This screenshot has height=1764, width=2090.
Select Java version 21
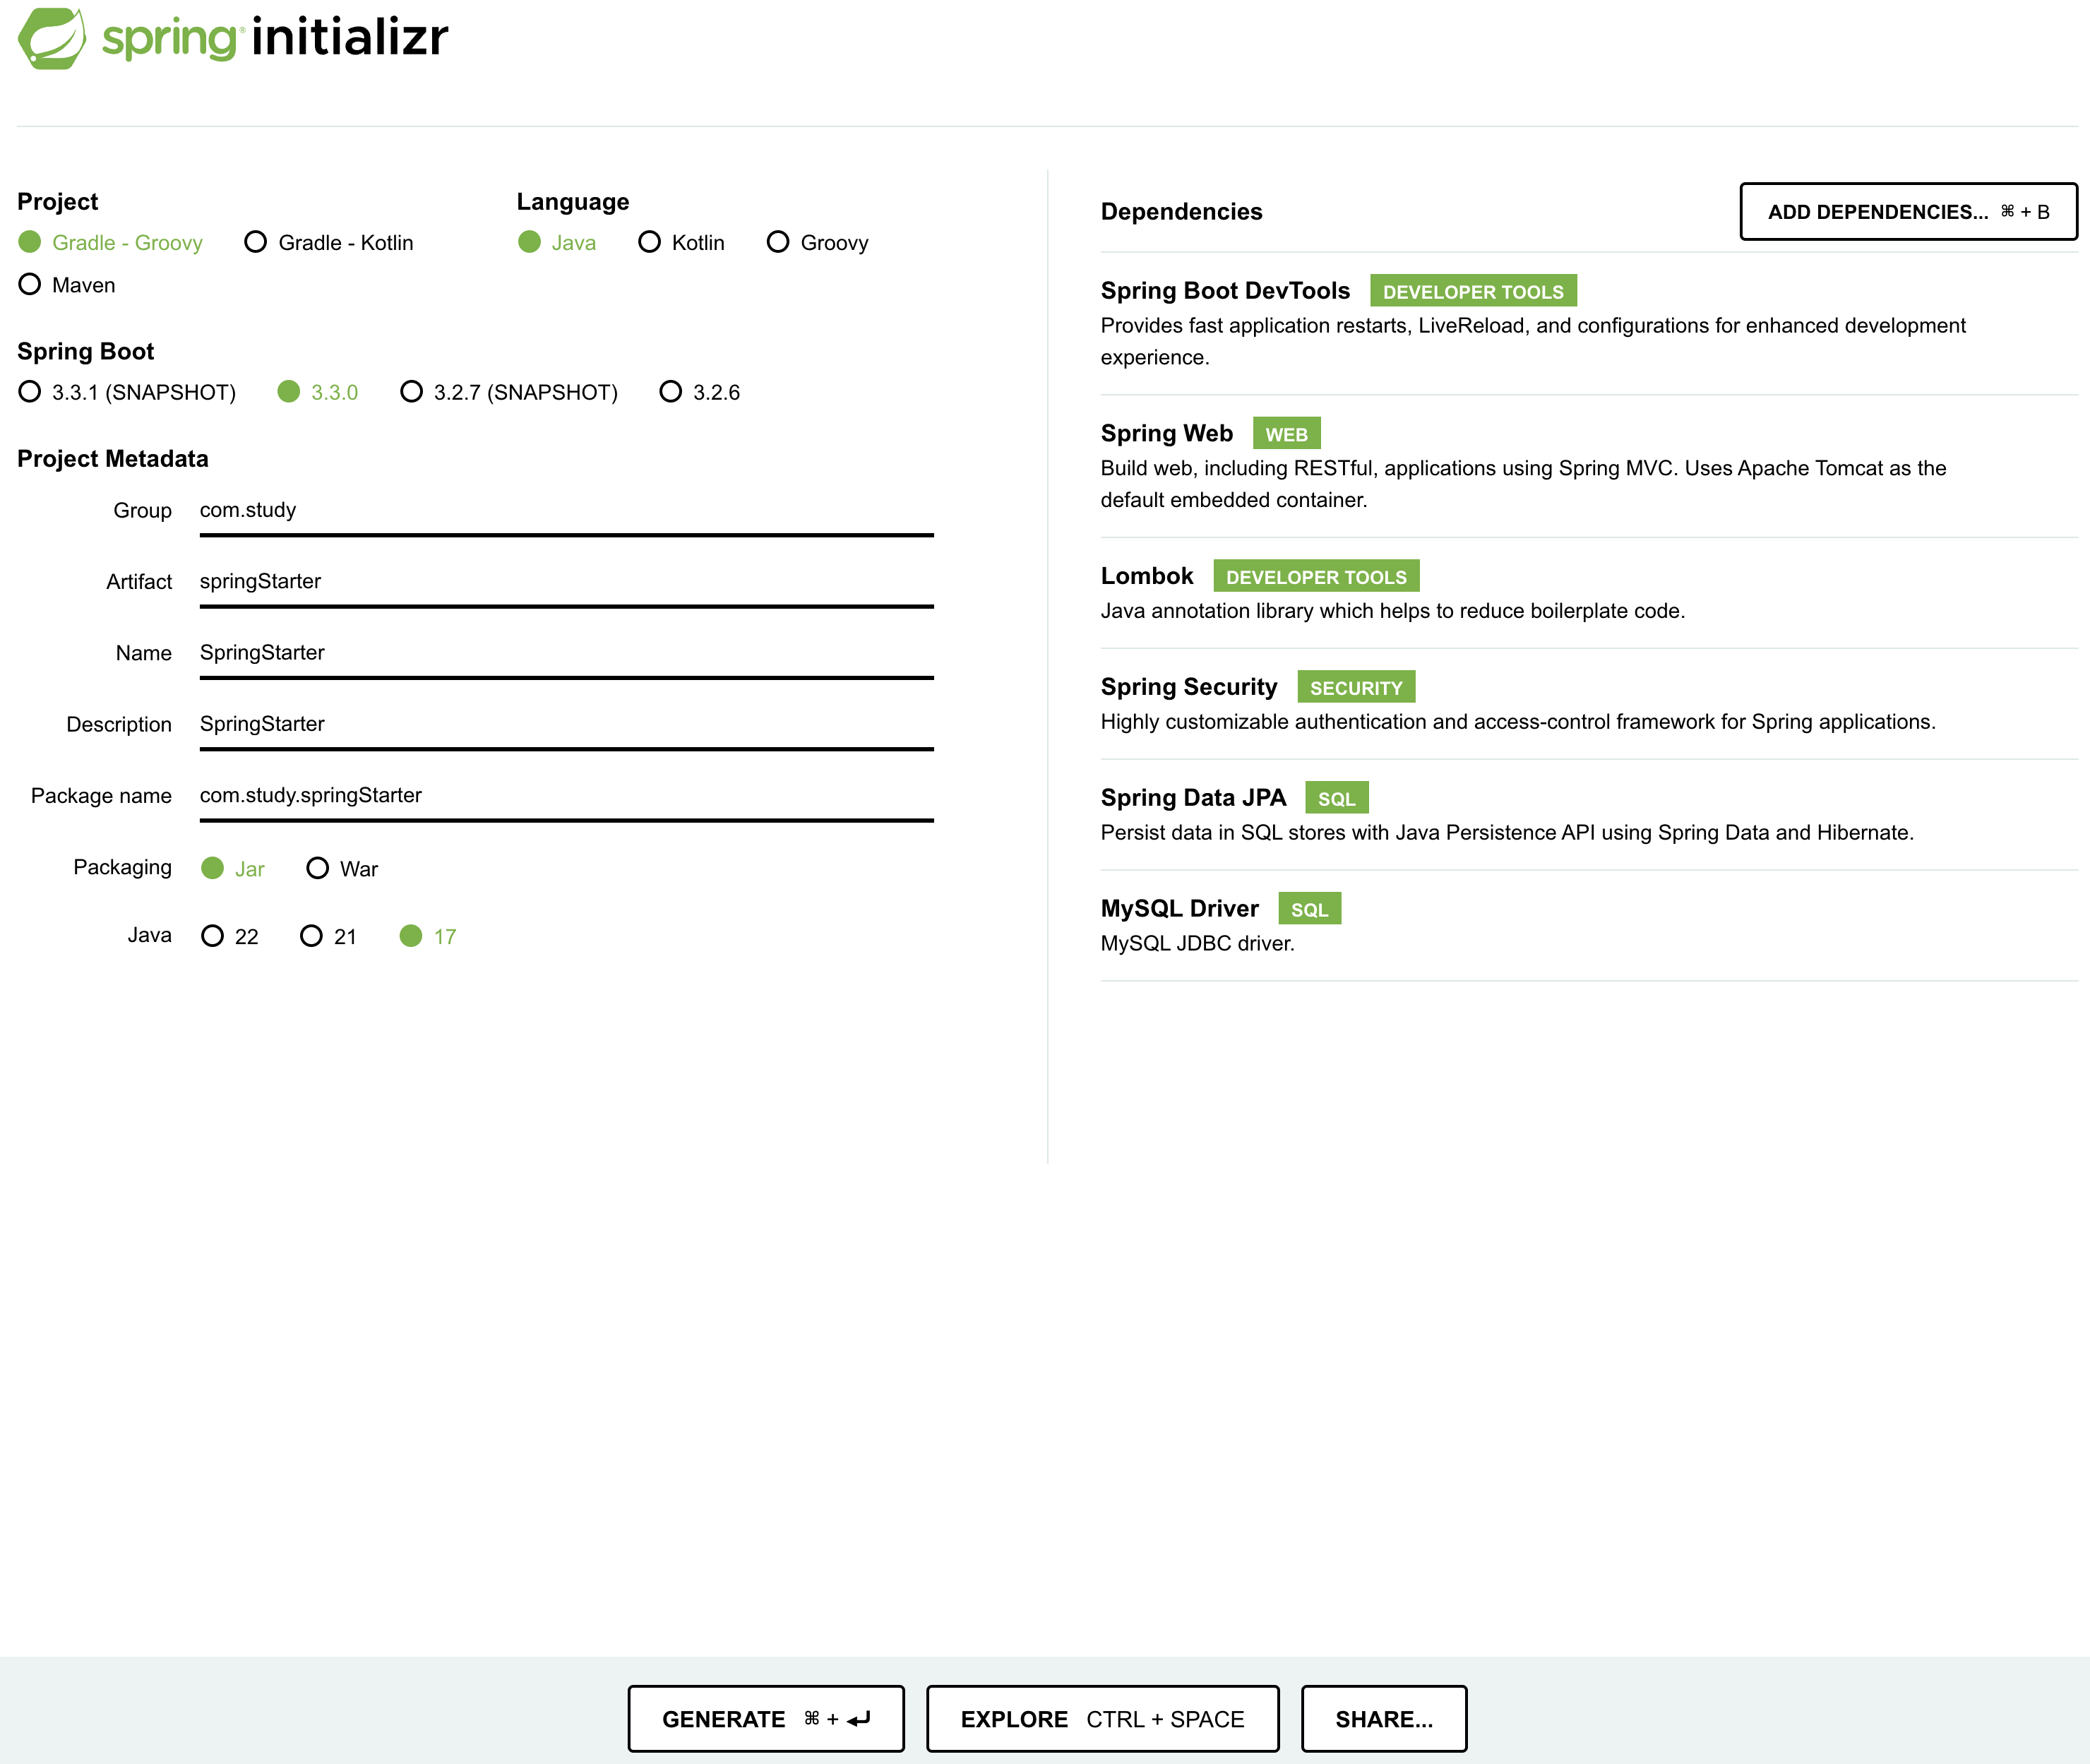point(312,936)
